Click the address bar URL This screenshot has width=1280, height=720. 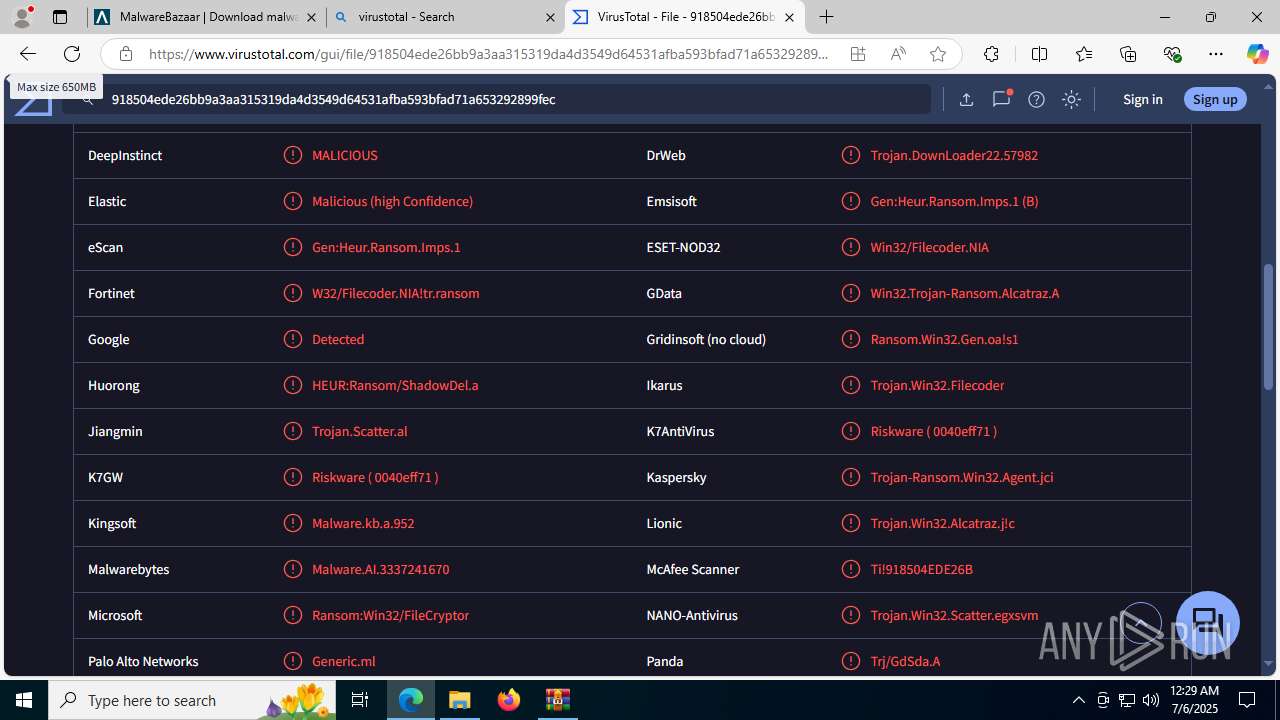[488, 54]
